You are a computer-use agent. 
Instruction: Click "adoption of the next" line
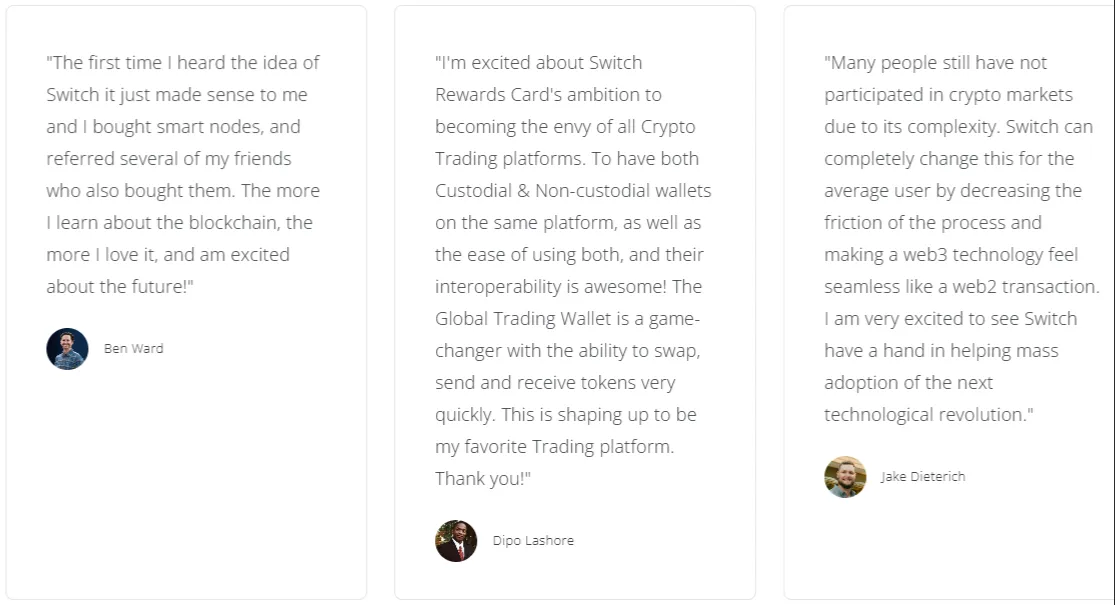908,382
